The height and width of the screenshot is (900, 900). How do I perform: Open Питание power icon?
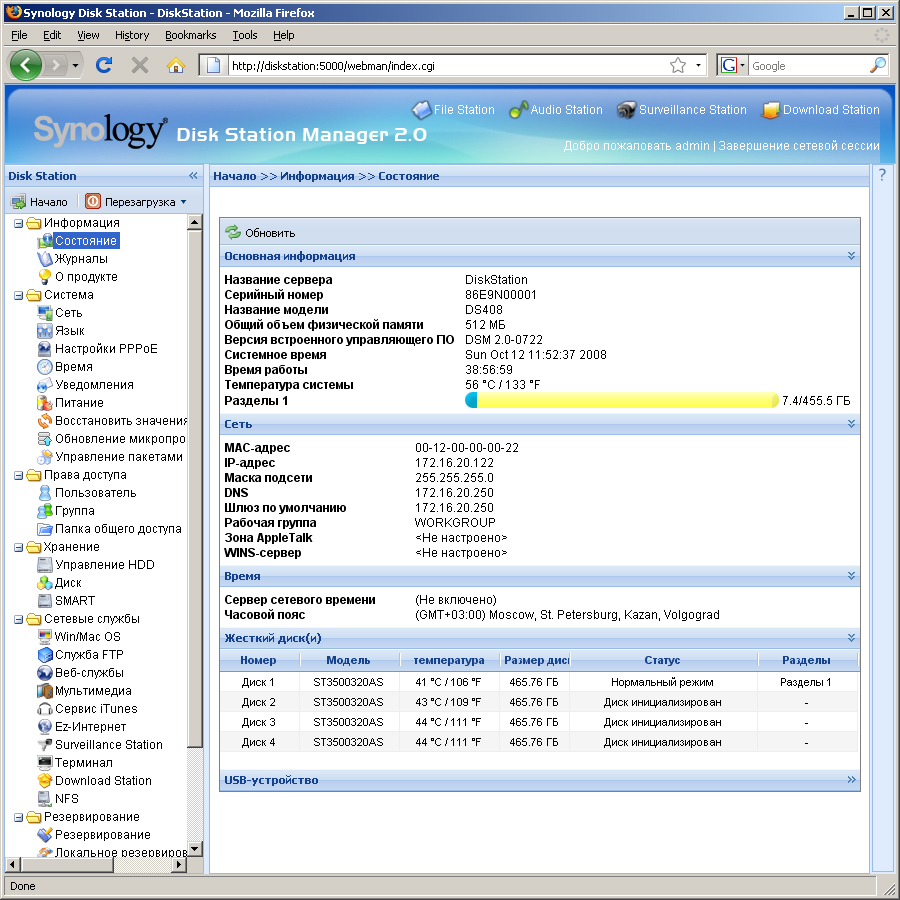tap(45, 402)
